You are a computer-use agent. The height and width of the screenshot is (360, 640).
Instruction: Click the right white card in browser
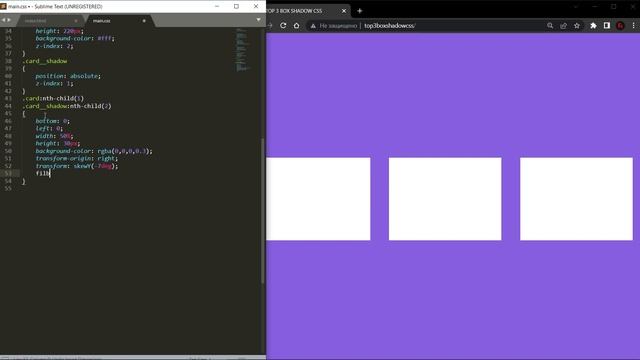(576, 199)
